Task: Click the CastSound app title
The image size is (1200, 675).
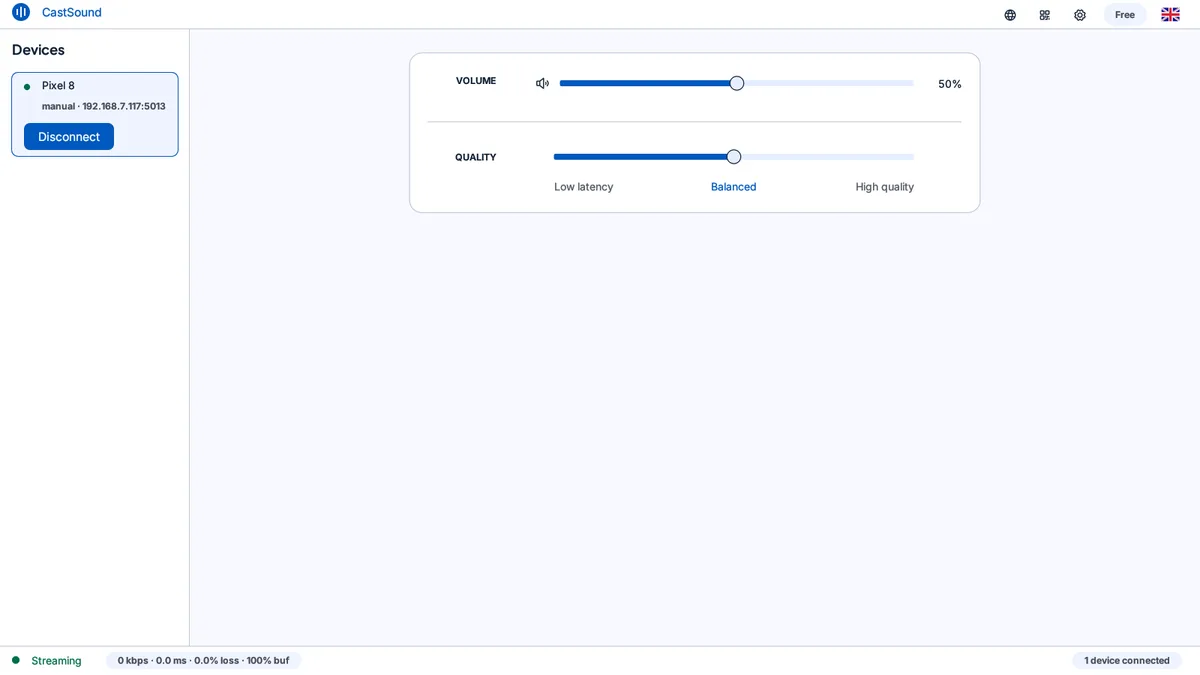Action: coord(72,13)
